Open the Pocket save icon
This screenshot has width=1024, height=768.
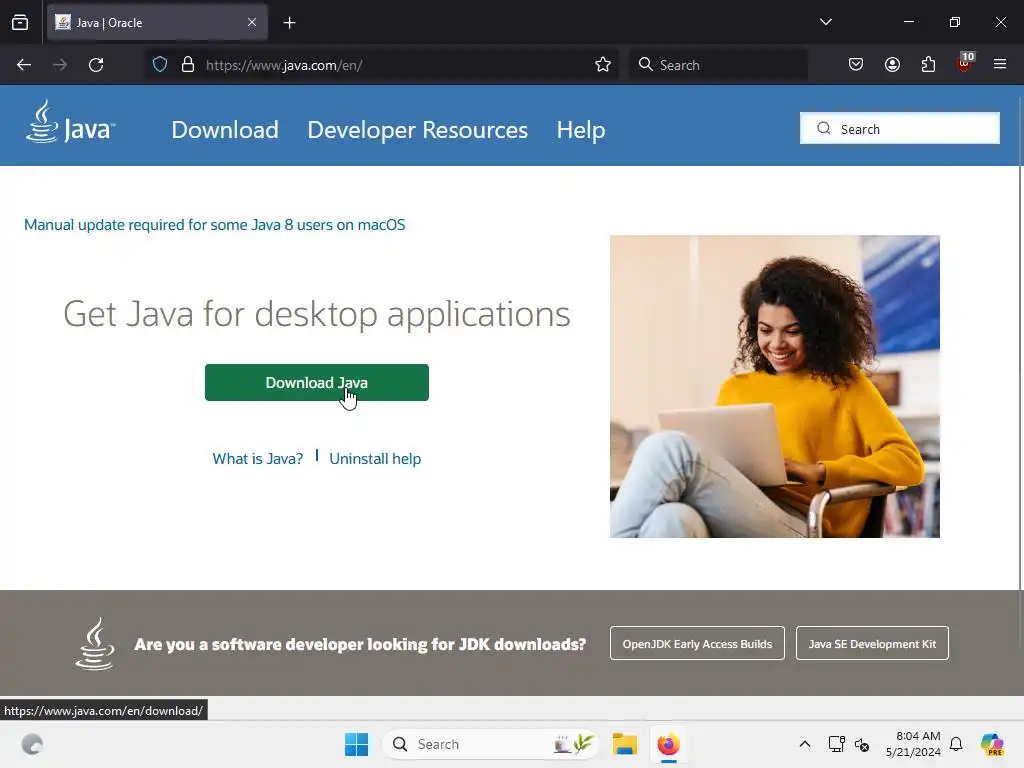pos(856,65)
